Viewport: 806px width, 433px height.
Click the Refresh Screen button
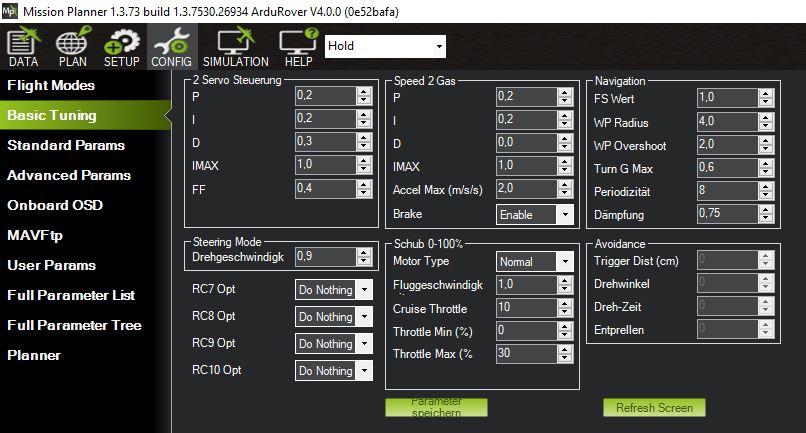click(654, 407)
